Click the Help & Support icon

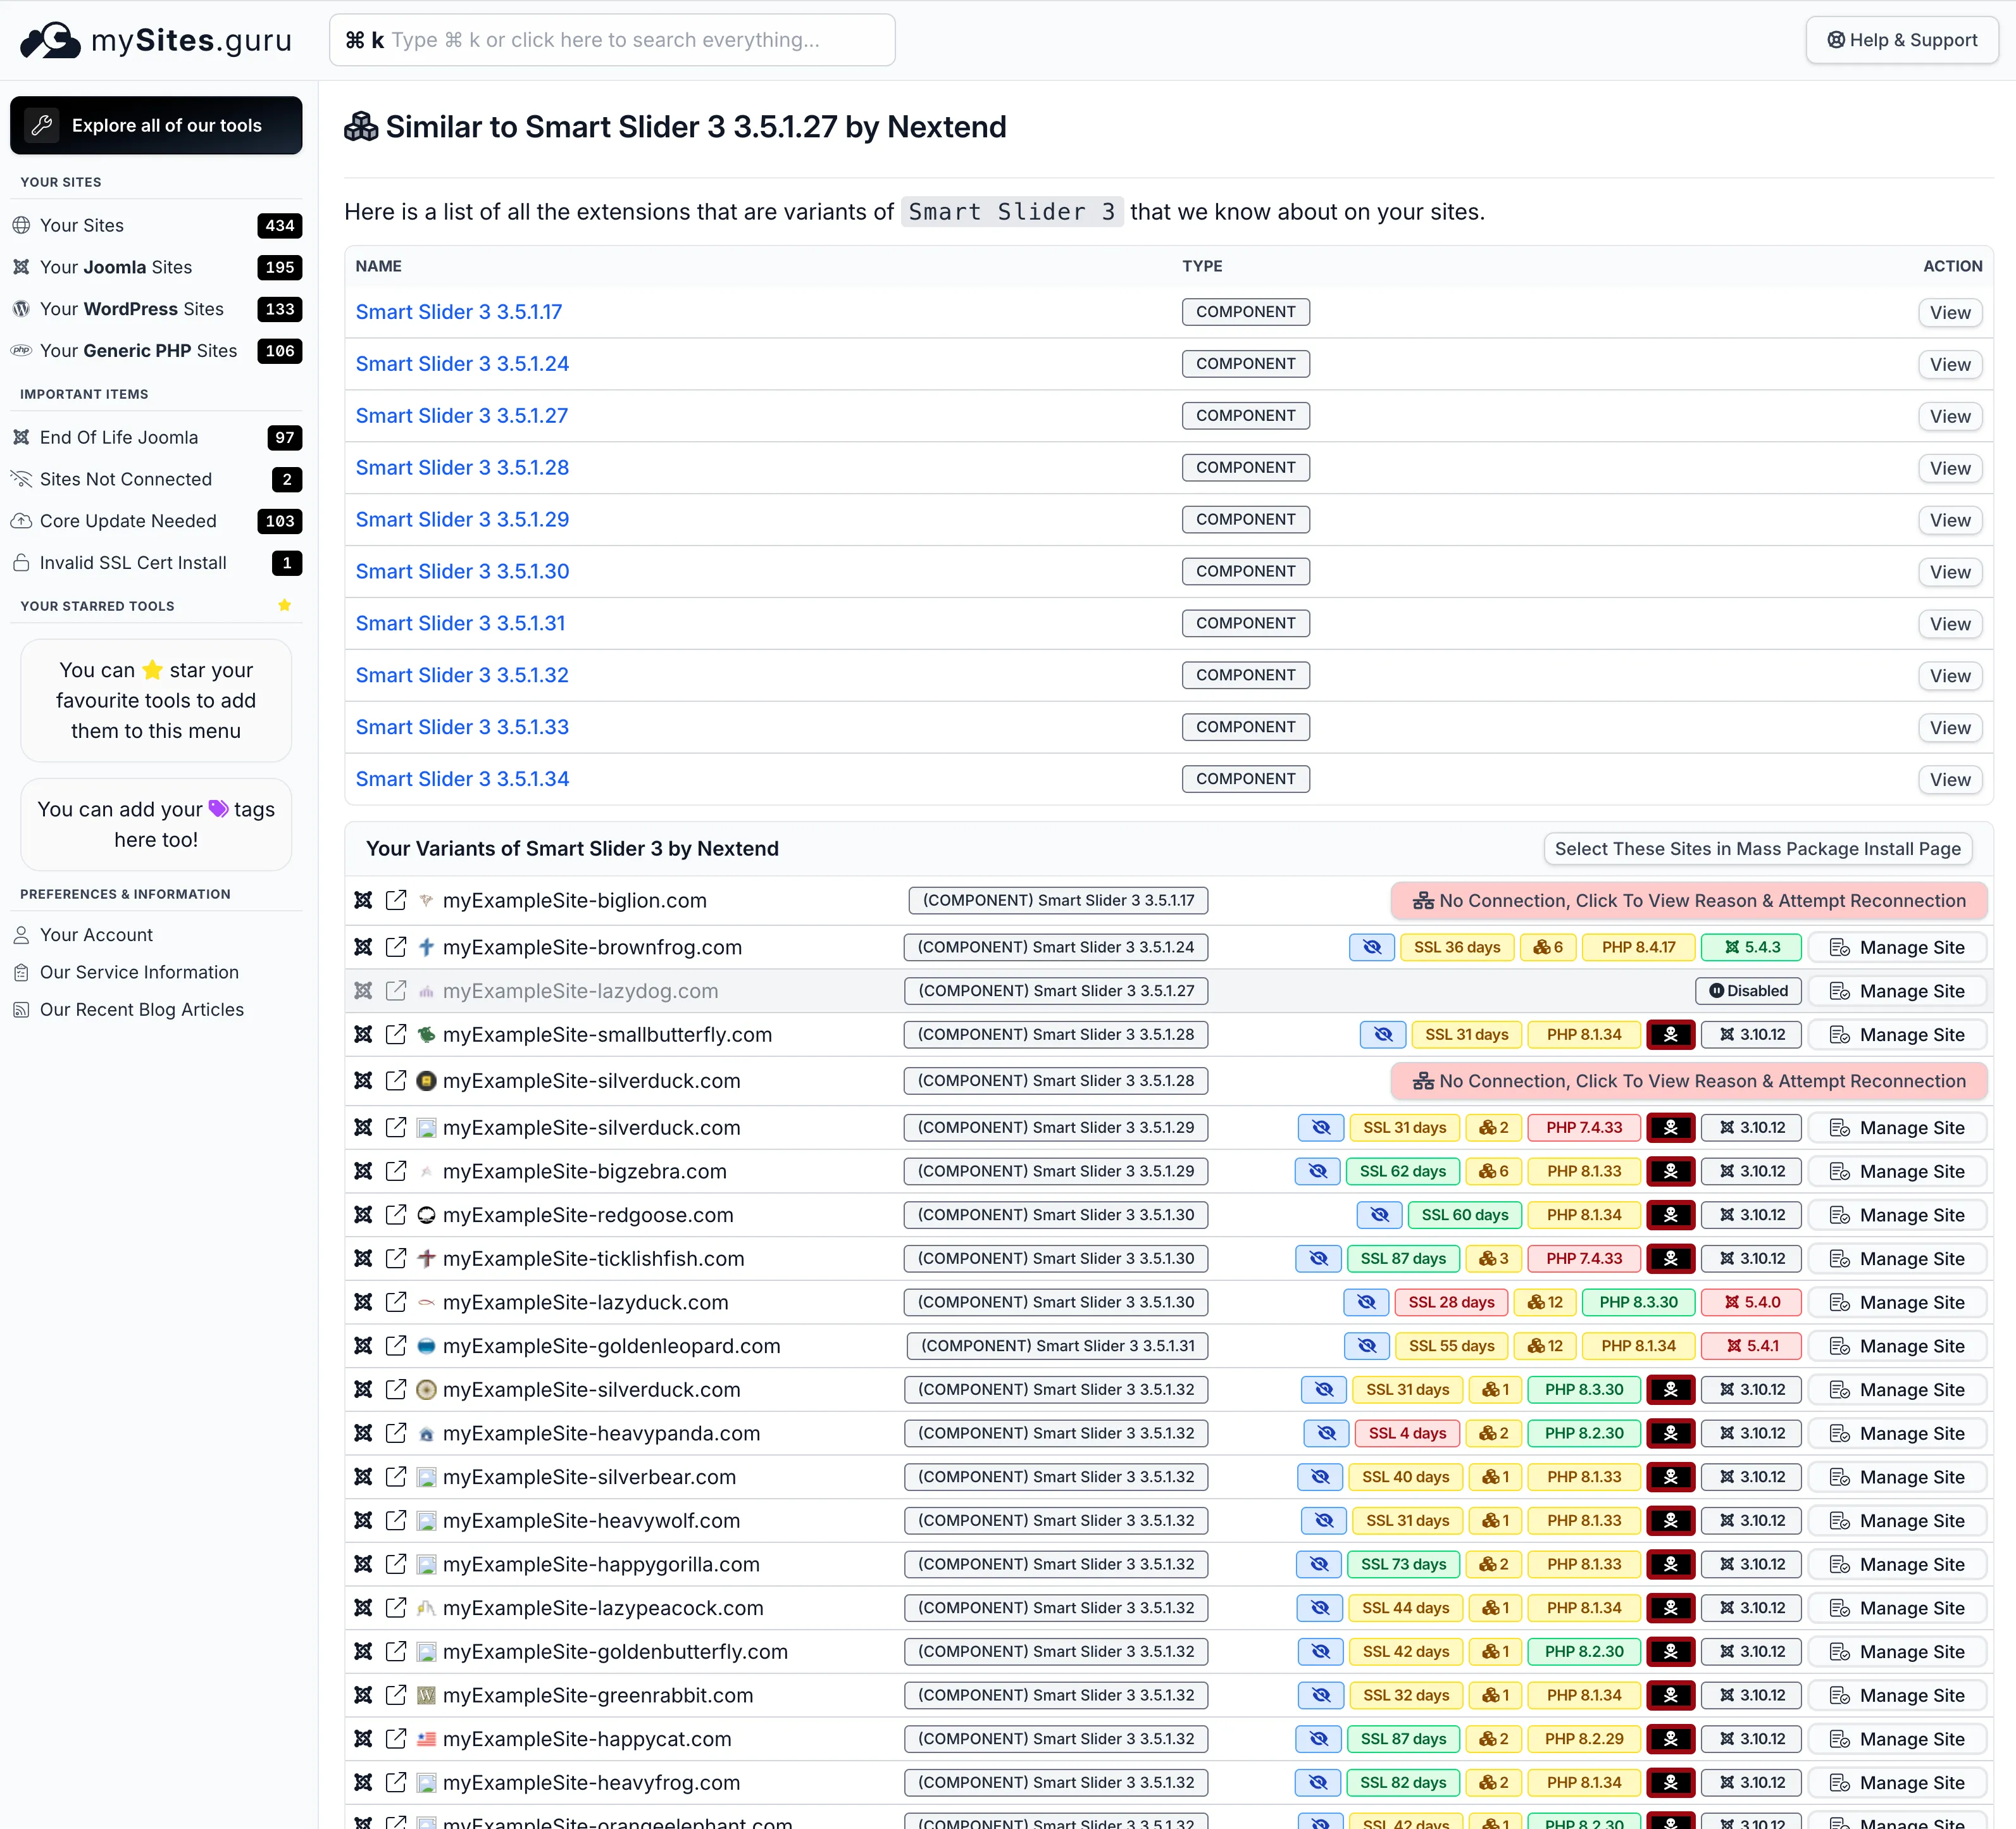(1836, 40)
